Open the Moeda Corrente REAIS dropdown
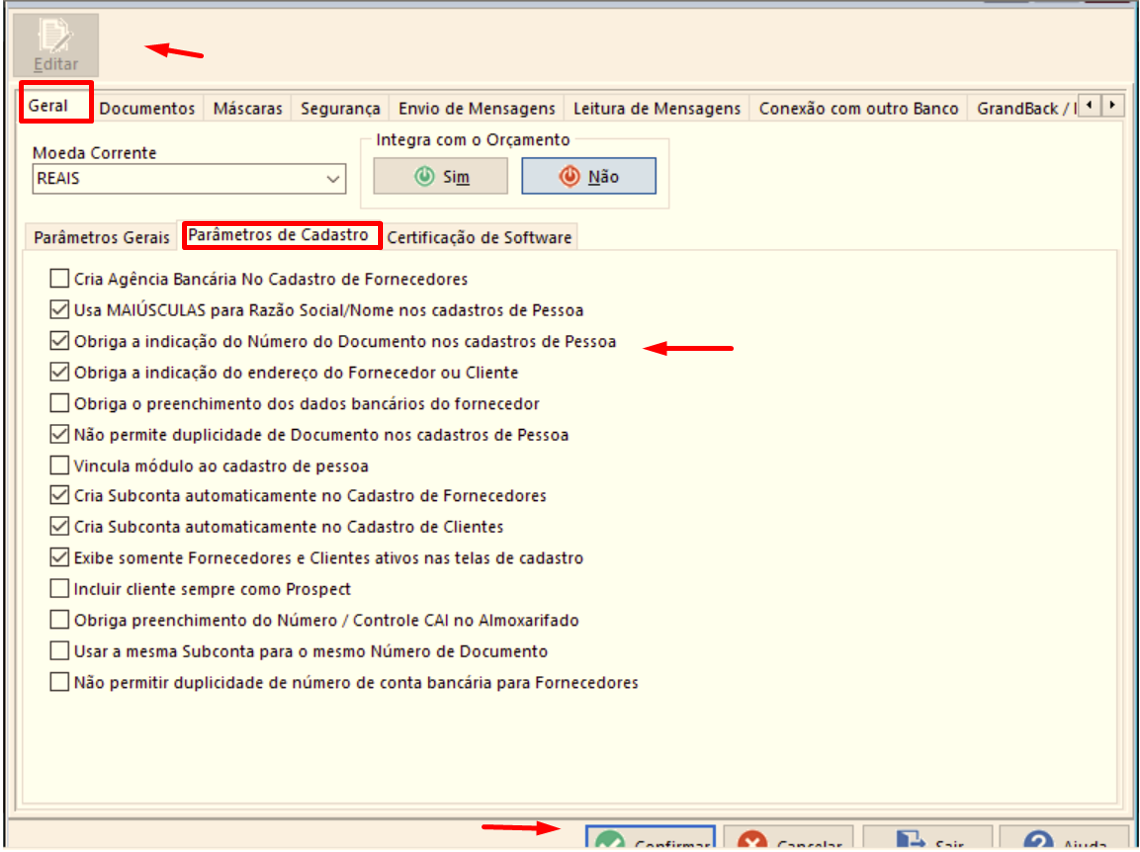The image size is (1140, 852). coord(189,179)
